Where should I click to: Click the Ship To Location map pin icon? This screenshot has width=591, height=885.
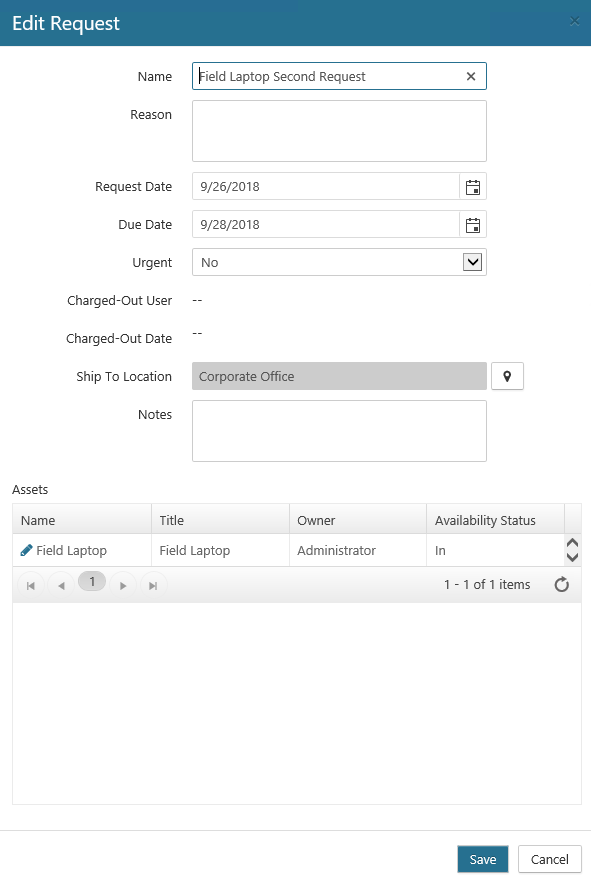507,375
